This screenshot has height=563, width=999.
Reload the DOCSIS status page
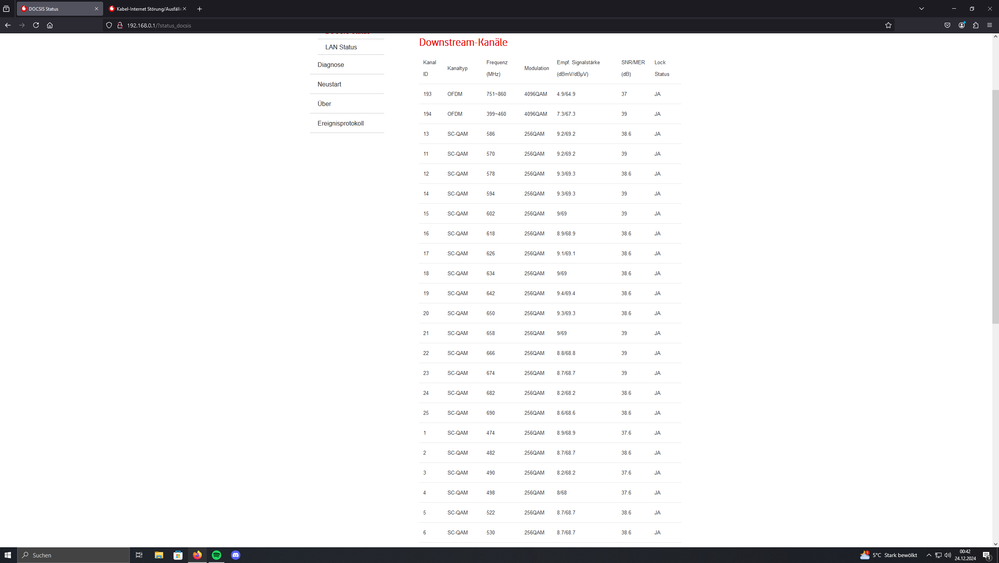(36, 25)
